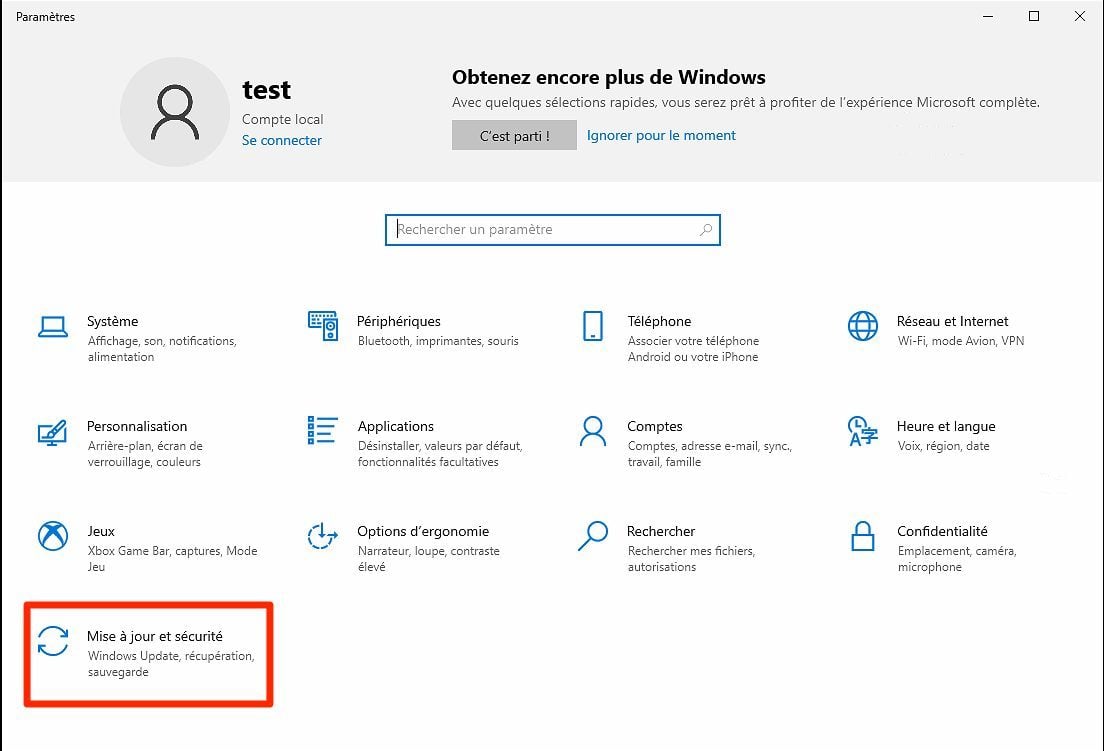The width and height of the screenshot is (1104, 751).
Task: Click the Mise à jour refresh arrows icon
Action: pyautogui.click(x=53, y=640)
